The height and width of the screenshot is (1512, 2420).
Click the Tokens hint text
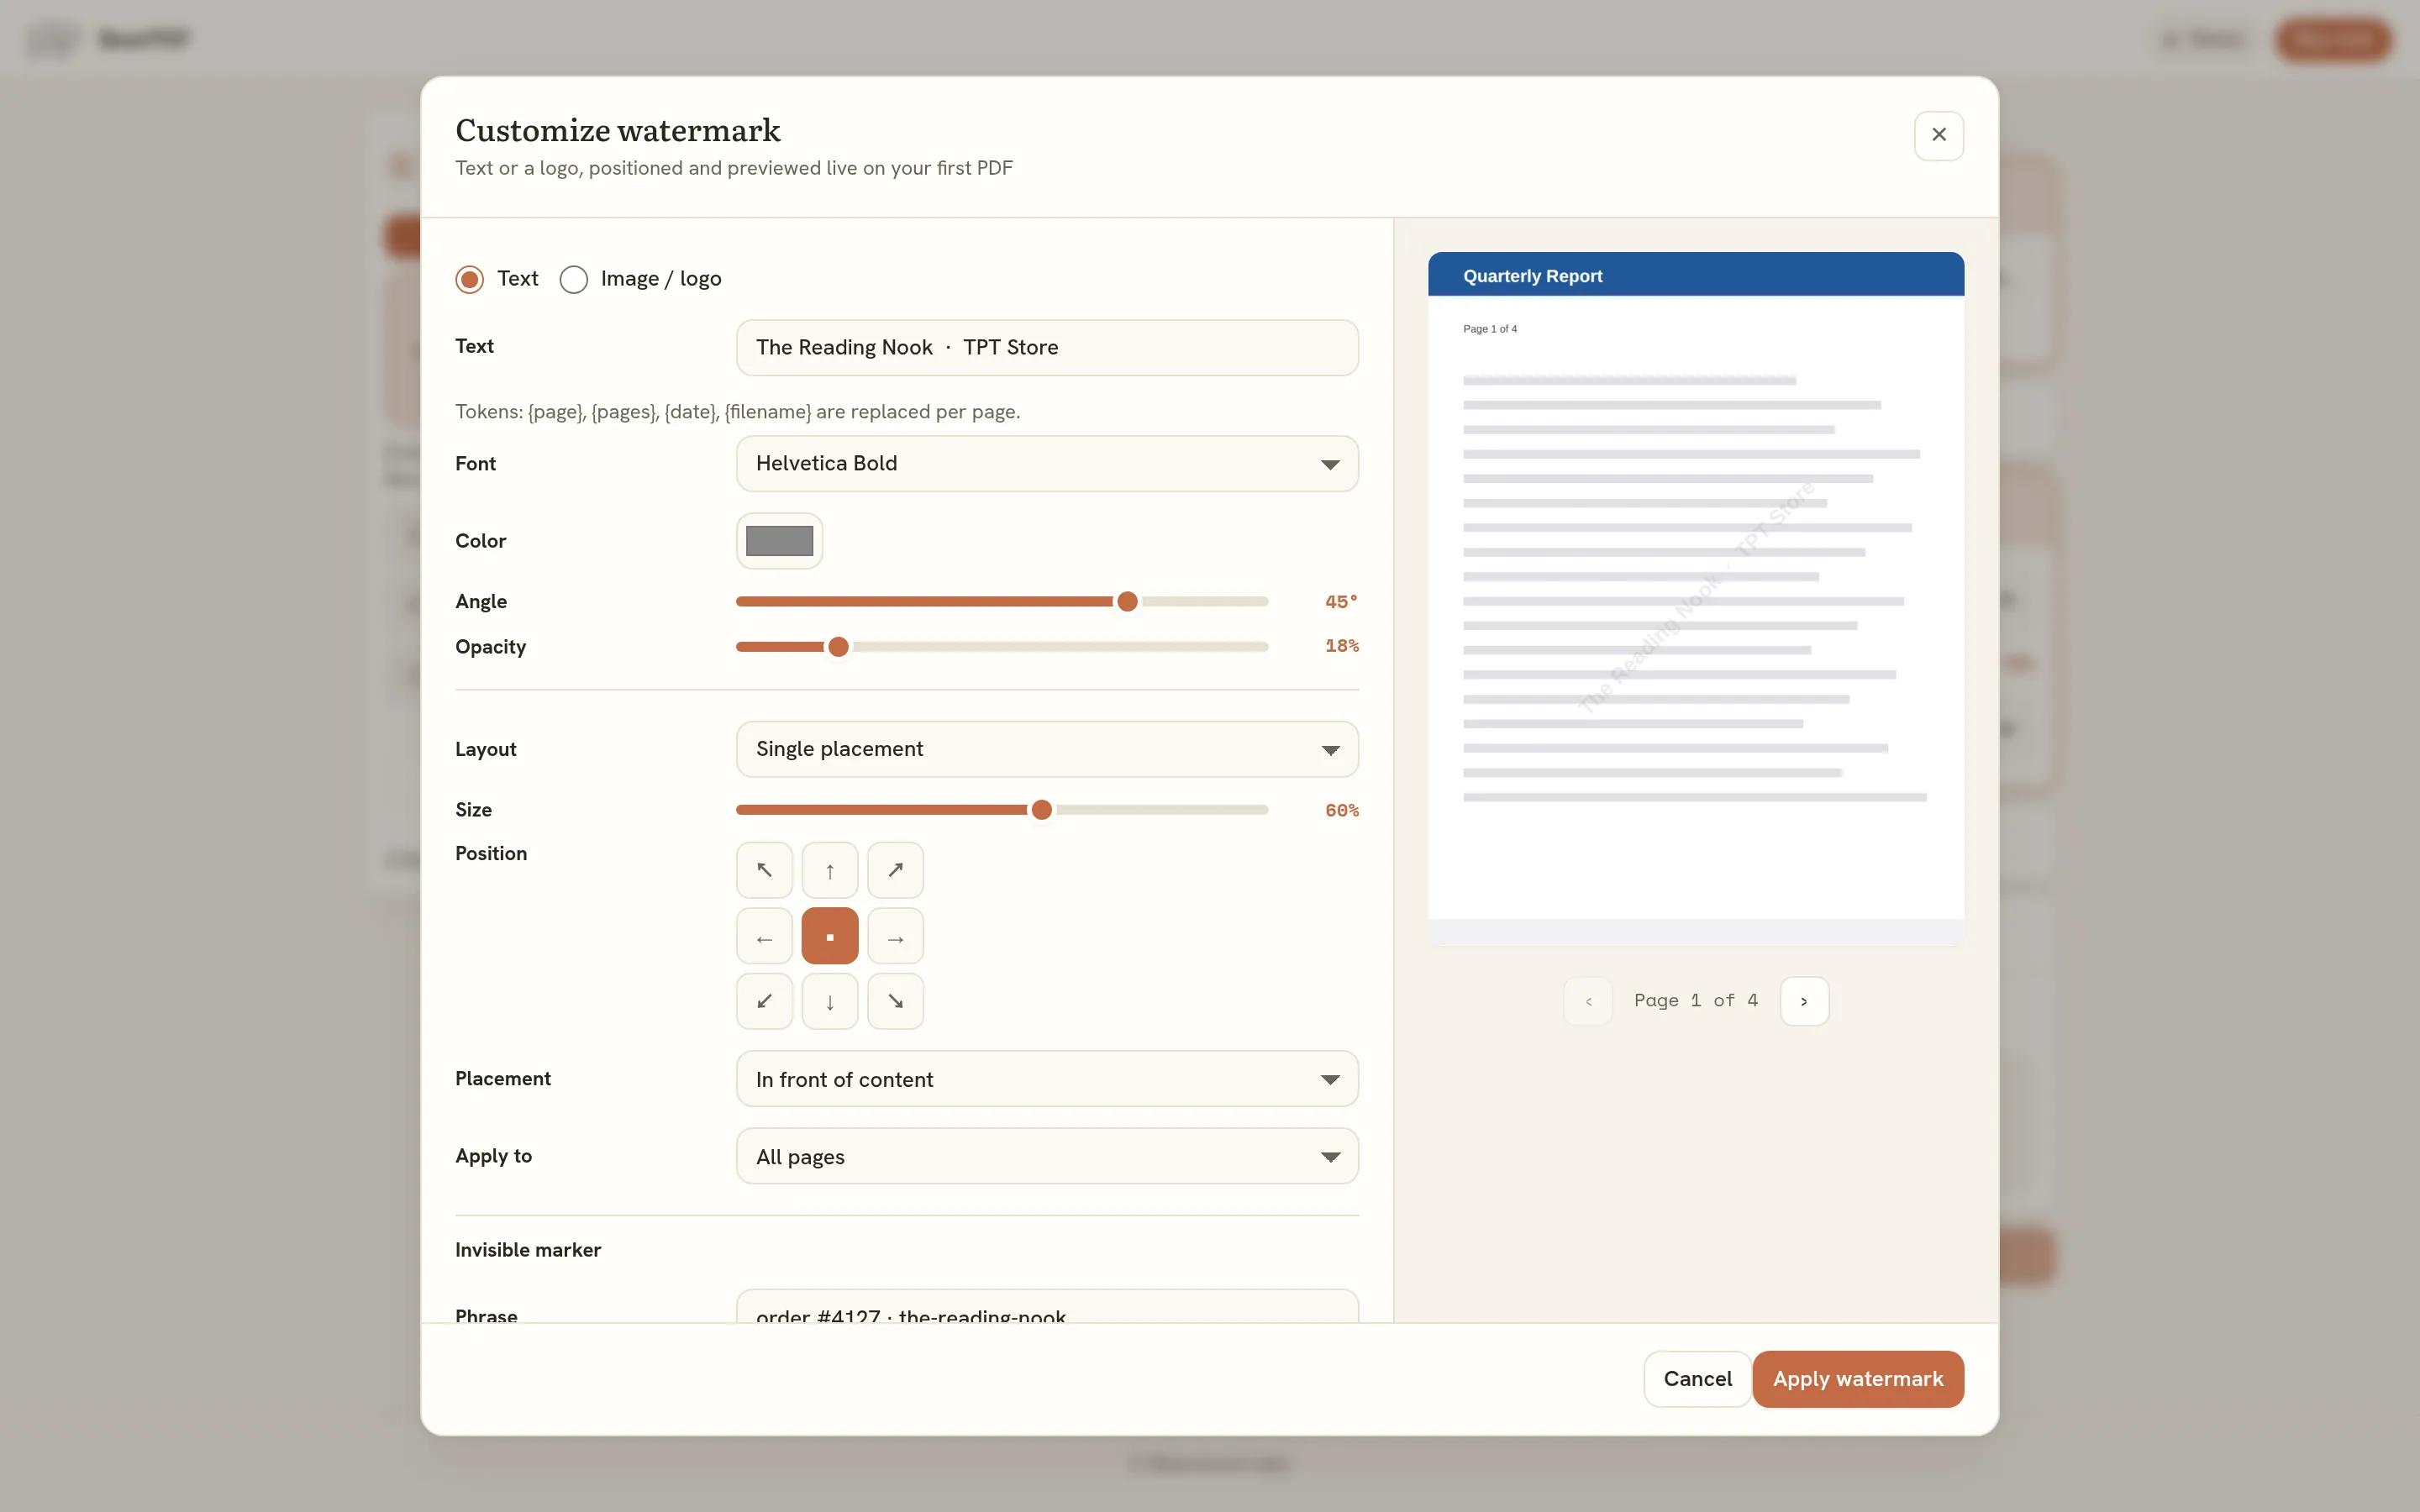click(737, 412)
